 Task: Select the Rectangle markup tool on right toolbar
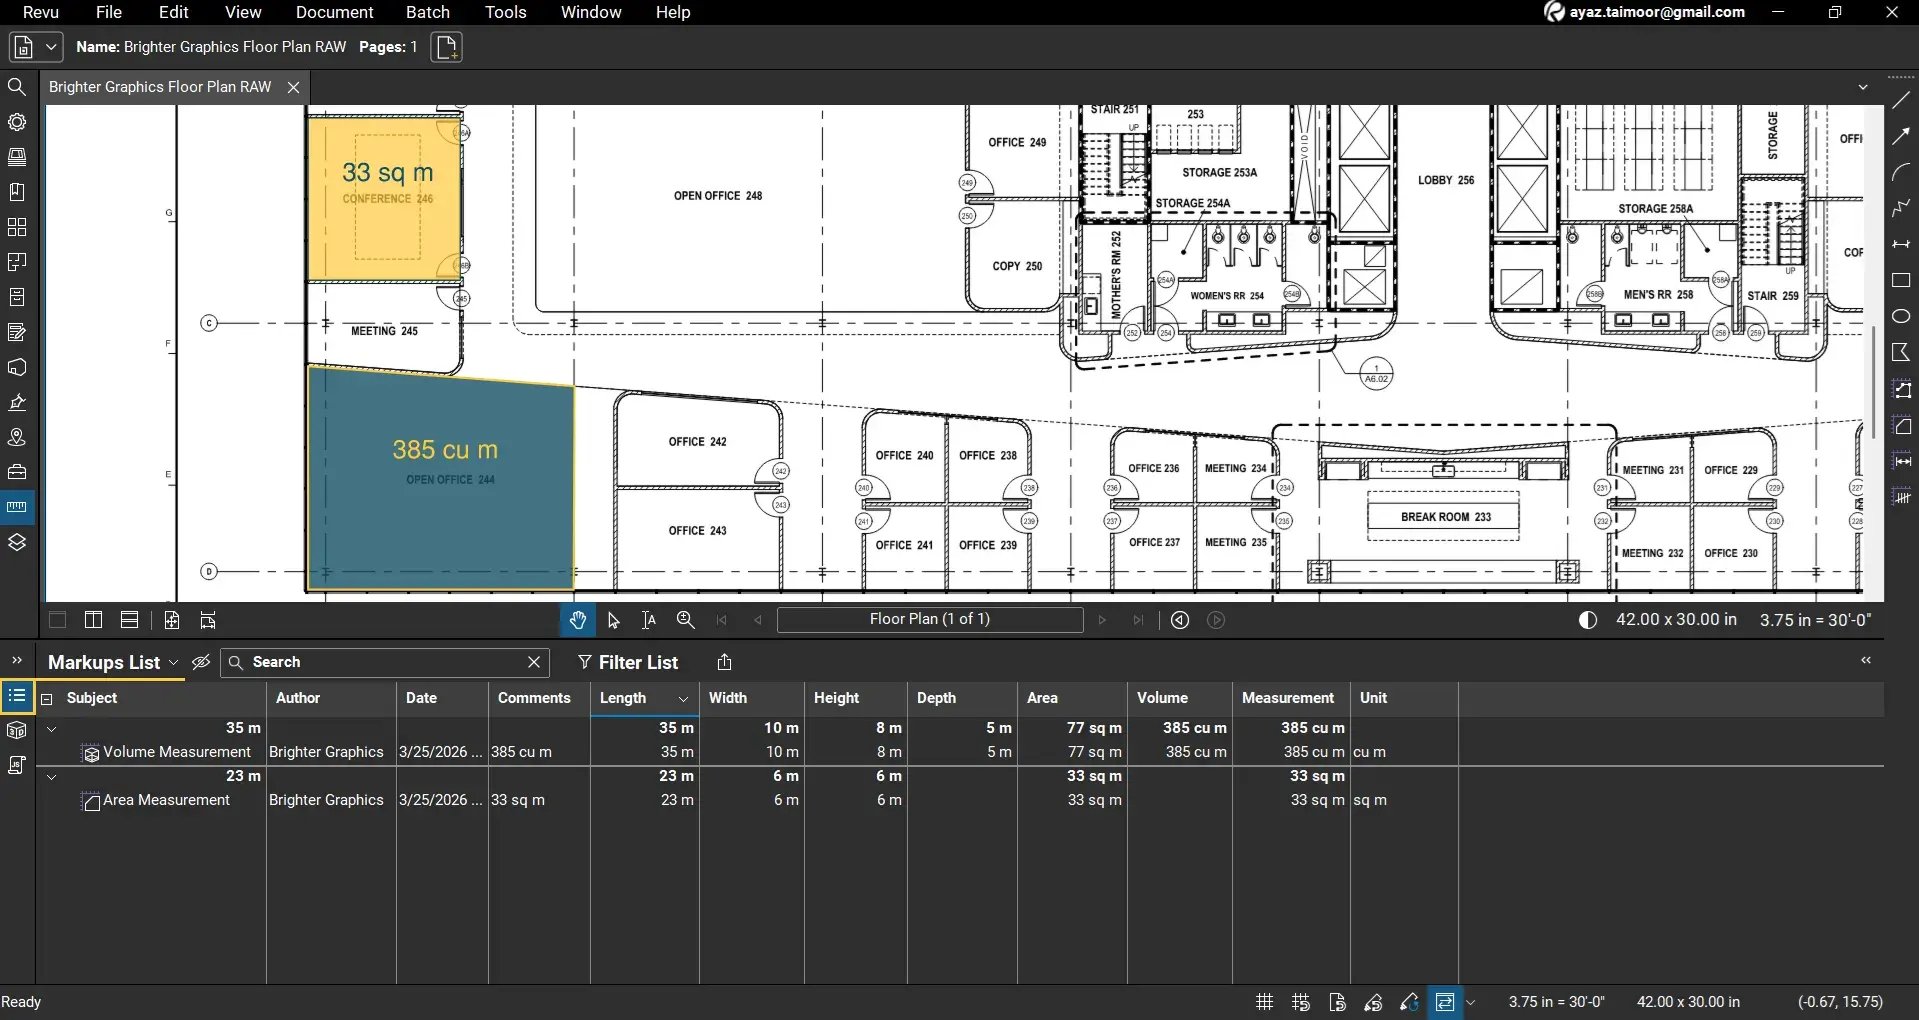1901,281
